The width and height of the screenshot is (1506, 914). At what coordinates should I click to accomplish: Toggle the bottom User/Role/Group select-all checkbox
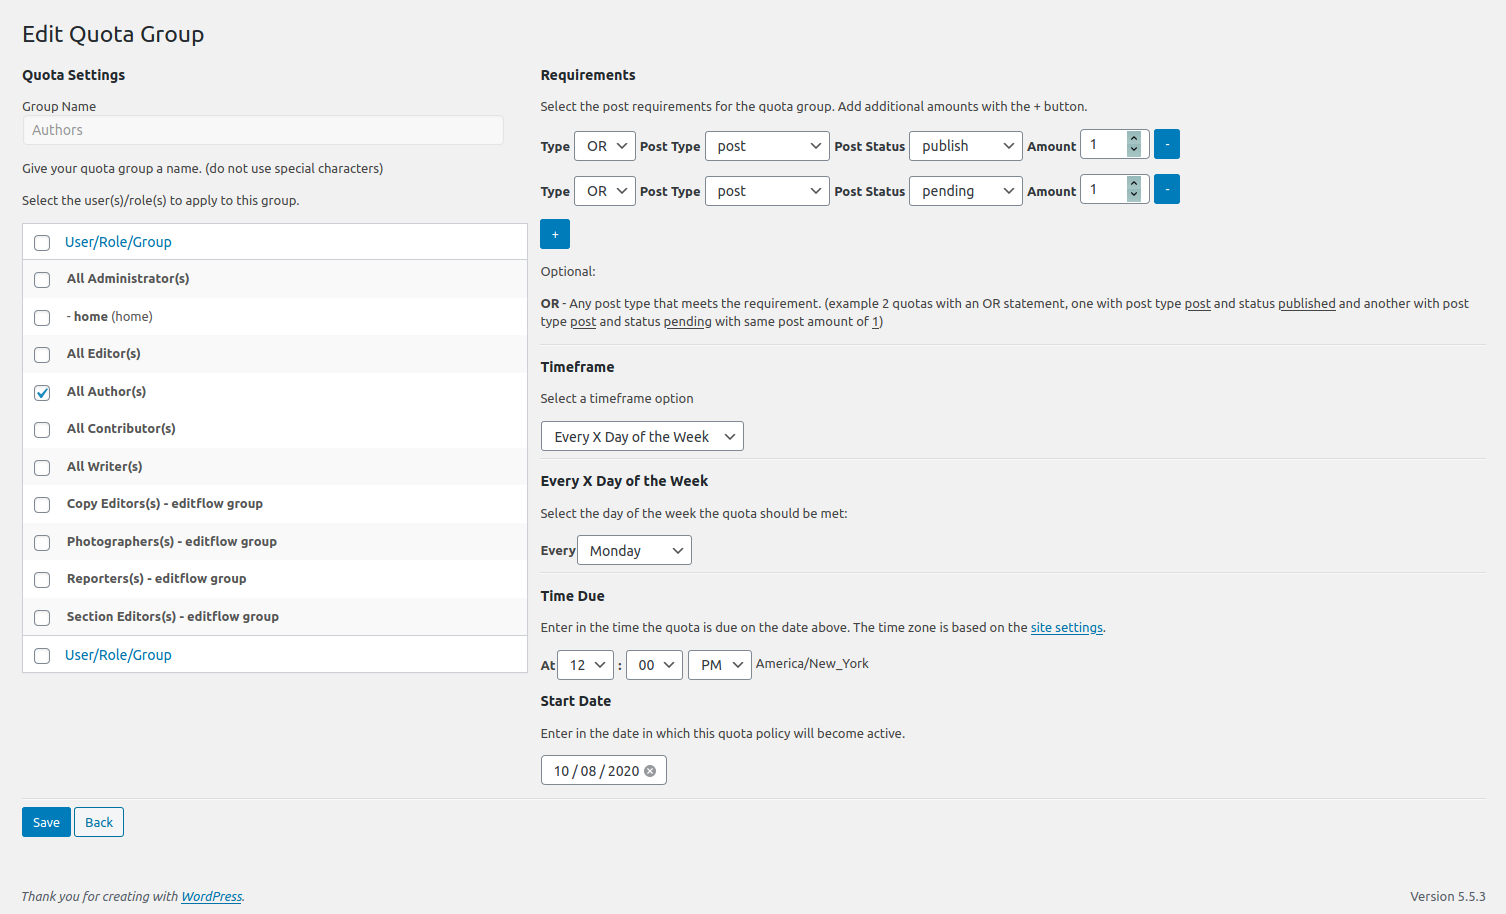[42, 656]
